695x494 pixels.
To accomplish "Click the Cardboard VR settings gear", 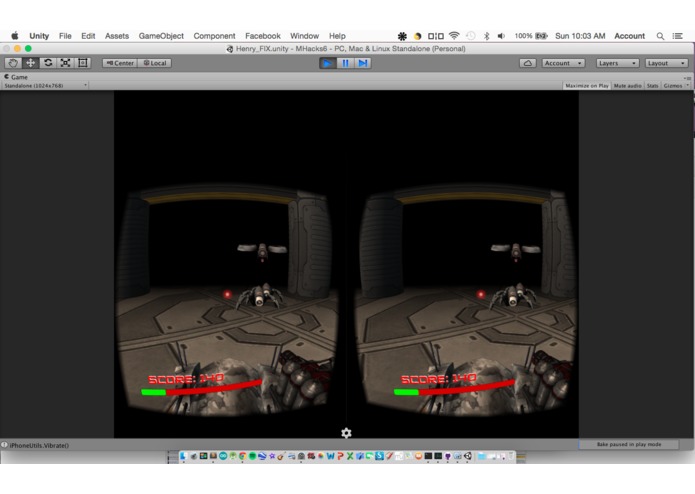I will [346, 433].
